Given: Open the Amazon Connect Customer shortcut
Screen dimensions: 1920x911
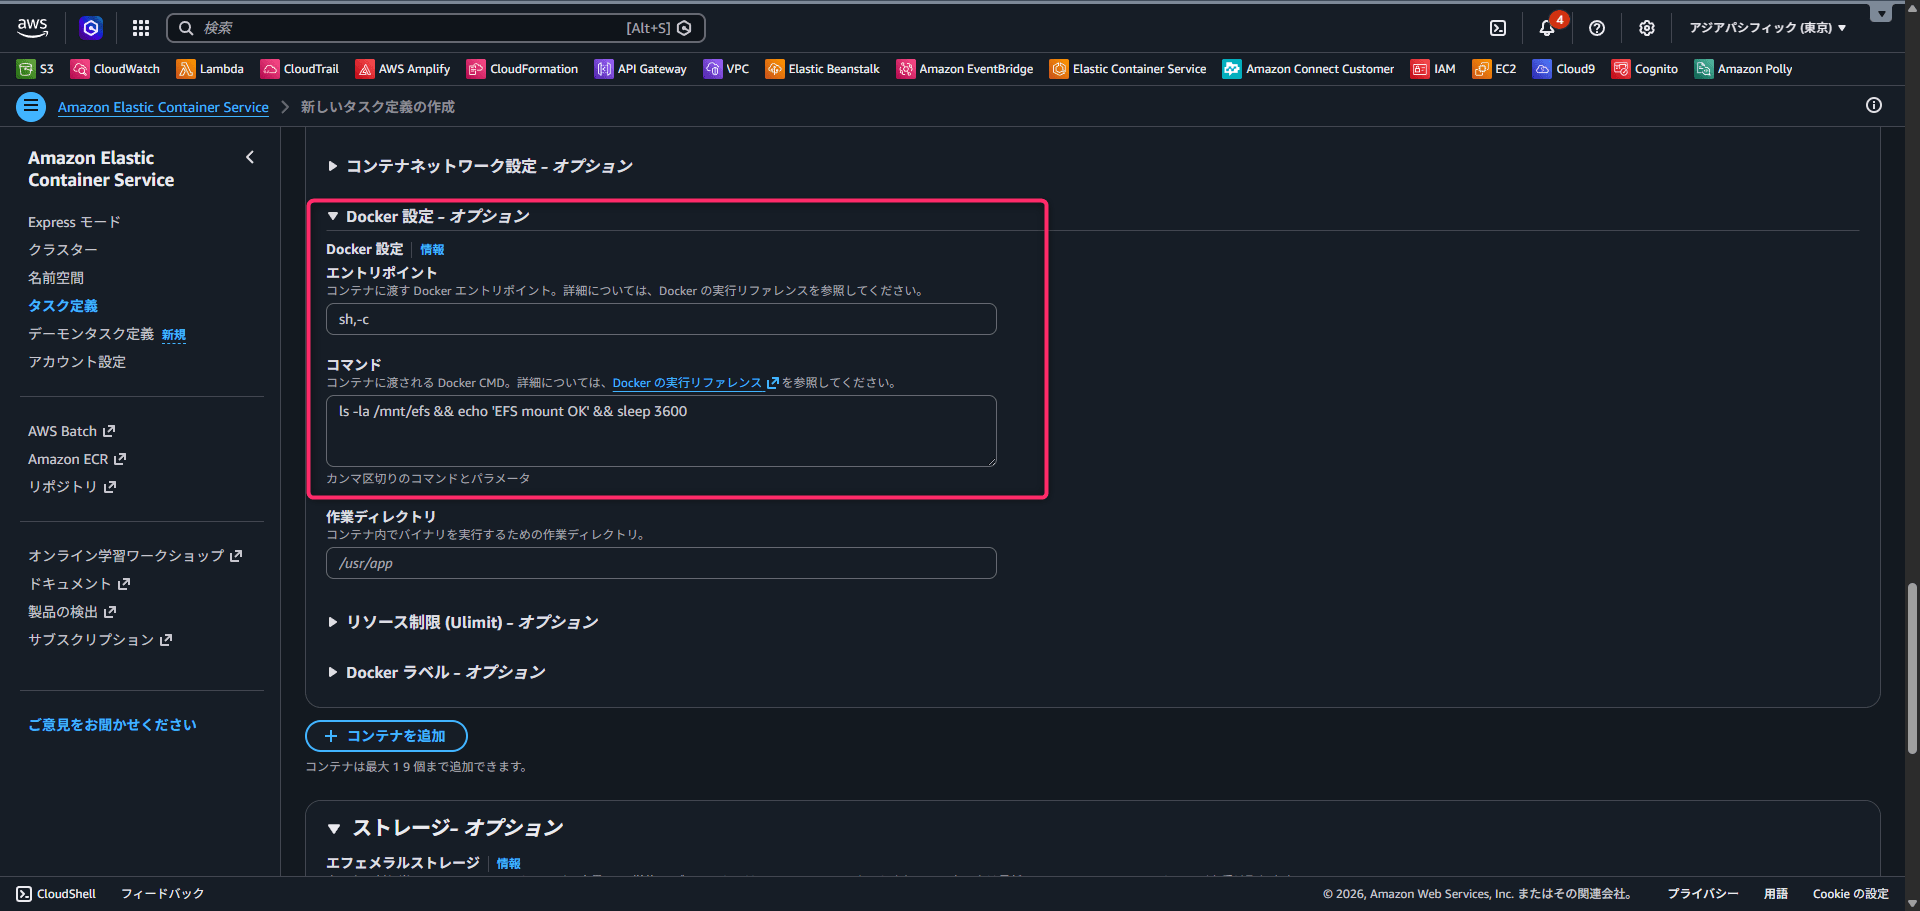Looking at the screenshot, I should pos(1308,69).
